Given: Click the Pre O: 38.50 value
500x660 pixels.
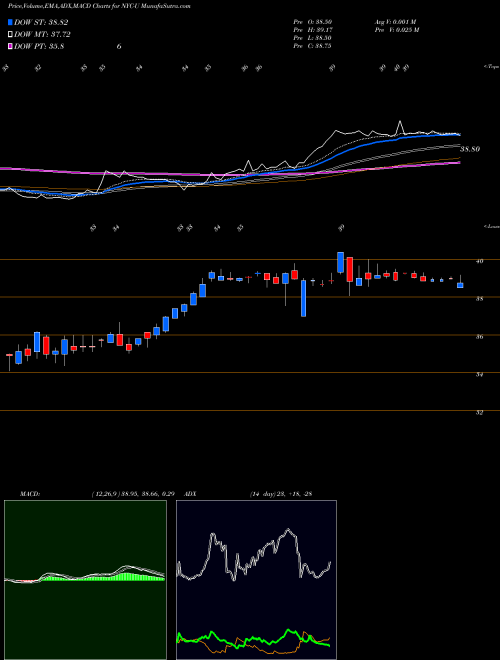Looking at the screenshot, I should point(312,21).
